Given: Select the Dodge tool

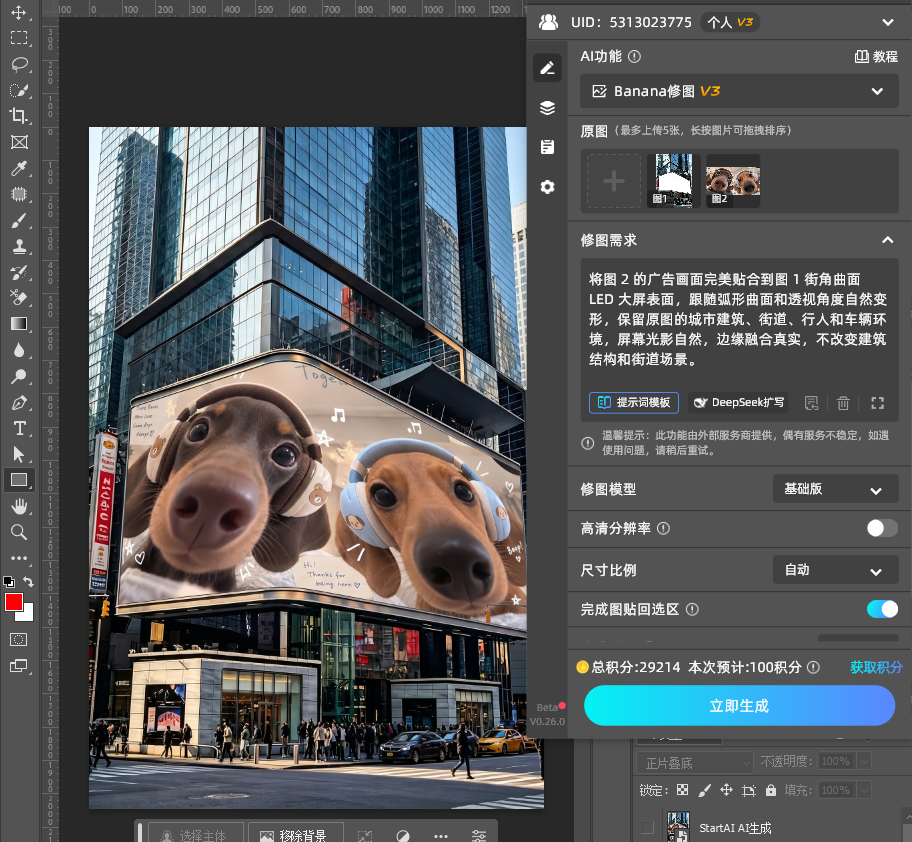Looking at the screenshot, I should (x=19, y=376).
